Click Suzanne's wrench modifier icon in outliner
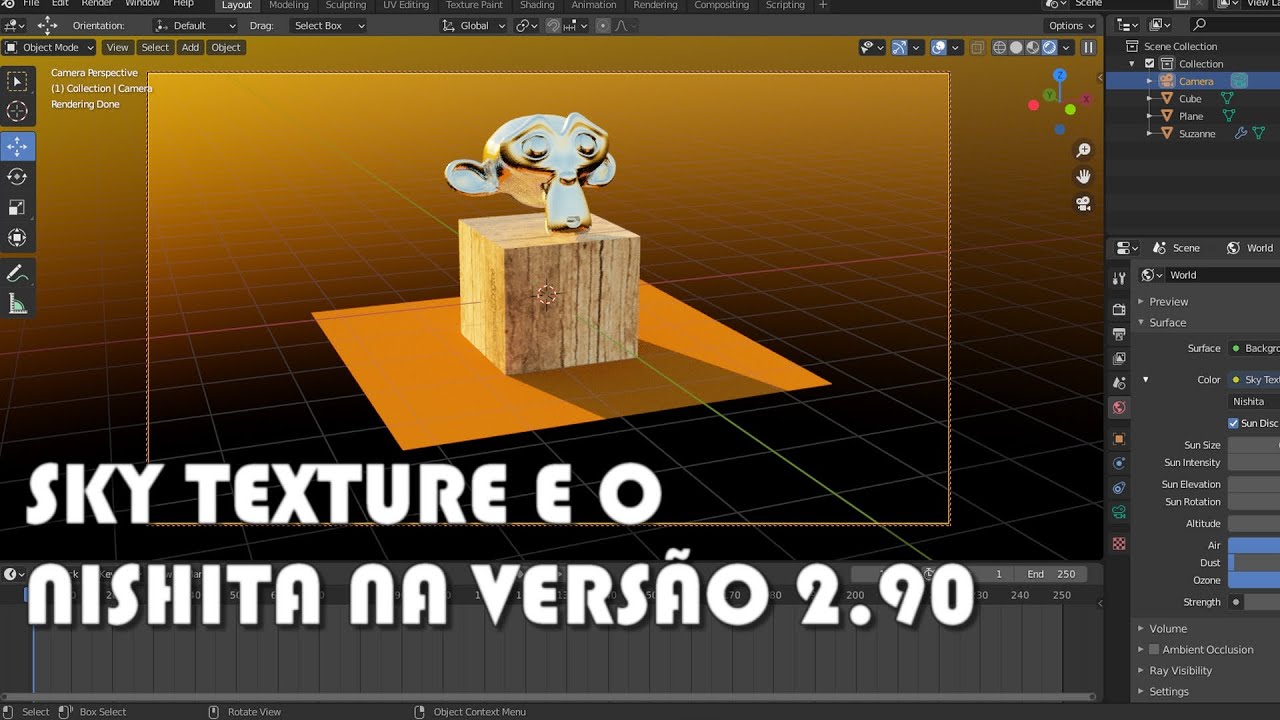This screenshot has width=1280, height=720. pyautogui.click(x=1241, y=133)
